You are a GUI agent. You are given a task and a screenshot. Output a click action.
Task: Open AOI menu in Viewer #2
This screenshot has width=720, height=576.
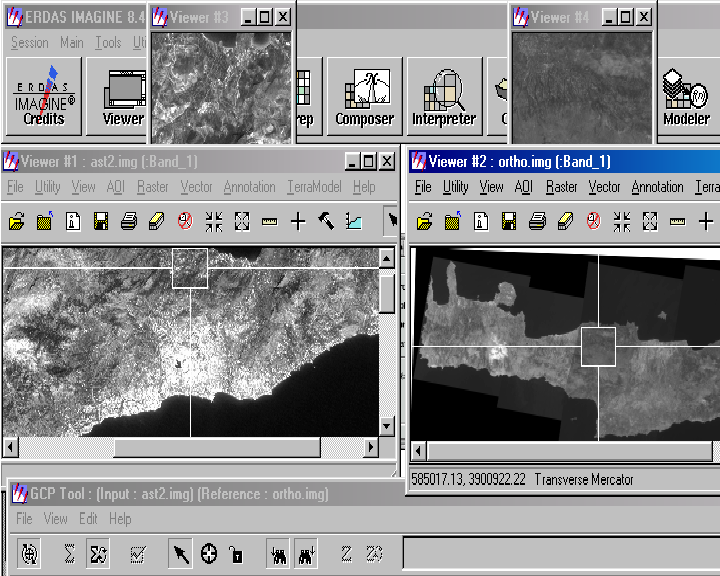tap(523, 187)
